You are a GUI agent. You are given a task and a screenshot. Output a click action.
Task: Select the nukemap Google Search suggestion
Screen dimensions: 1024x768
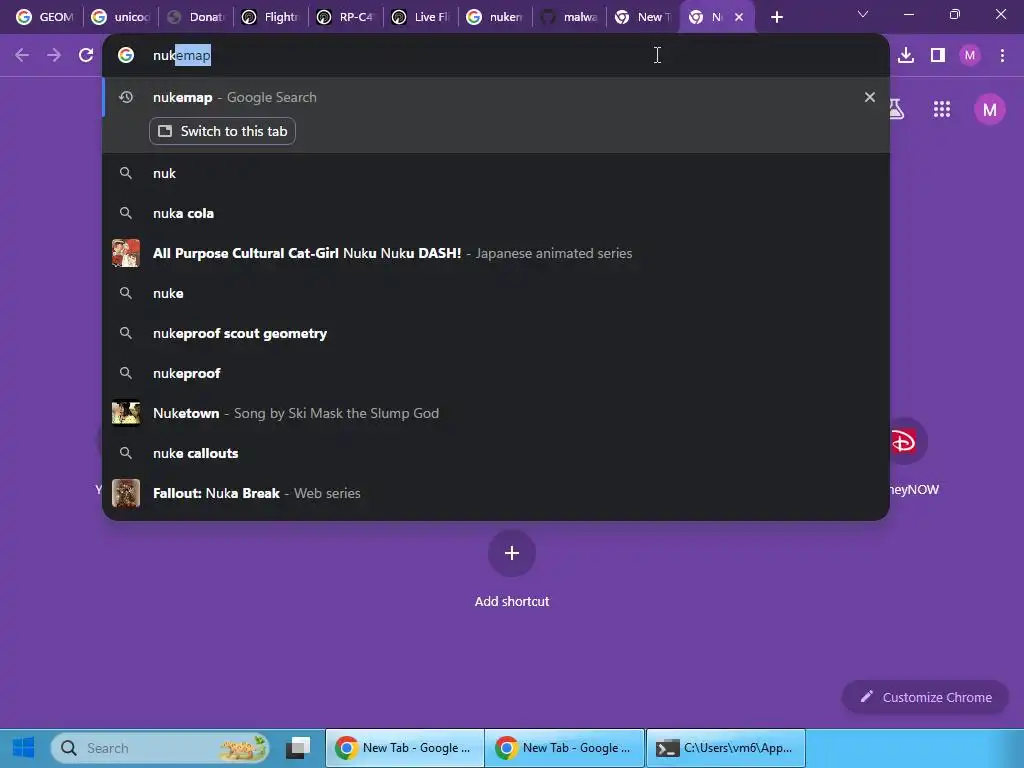(496, 97)
